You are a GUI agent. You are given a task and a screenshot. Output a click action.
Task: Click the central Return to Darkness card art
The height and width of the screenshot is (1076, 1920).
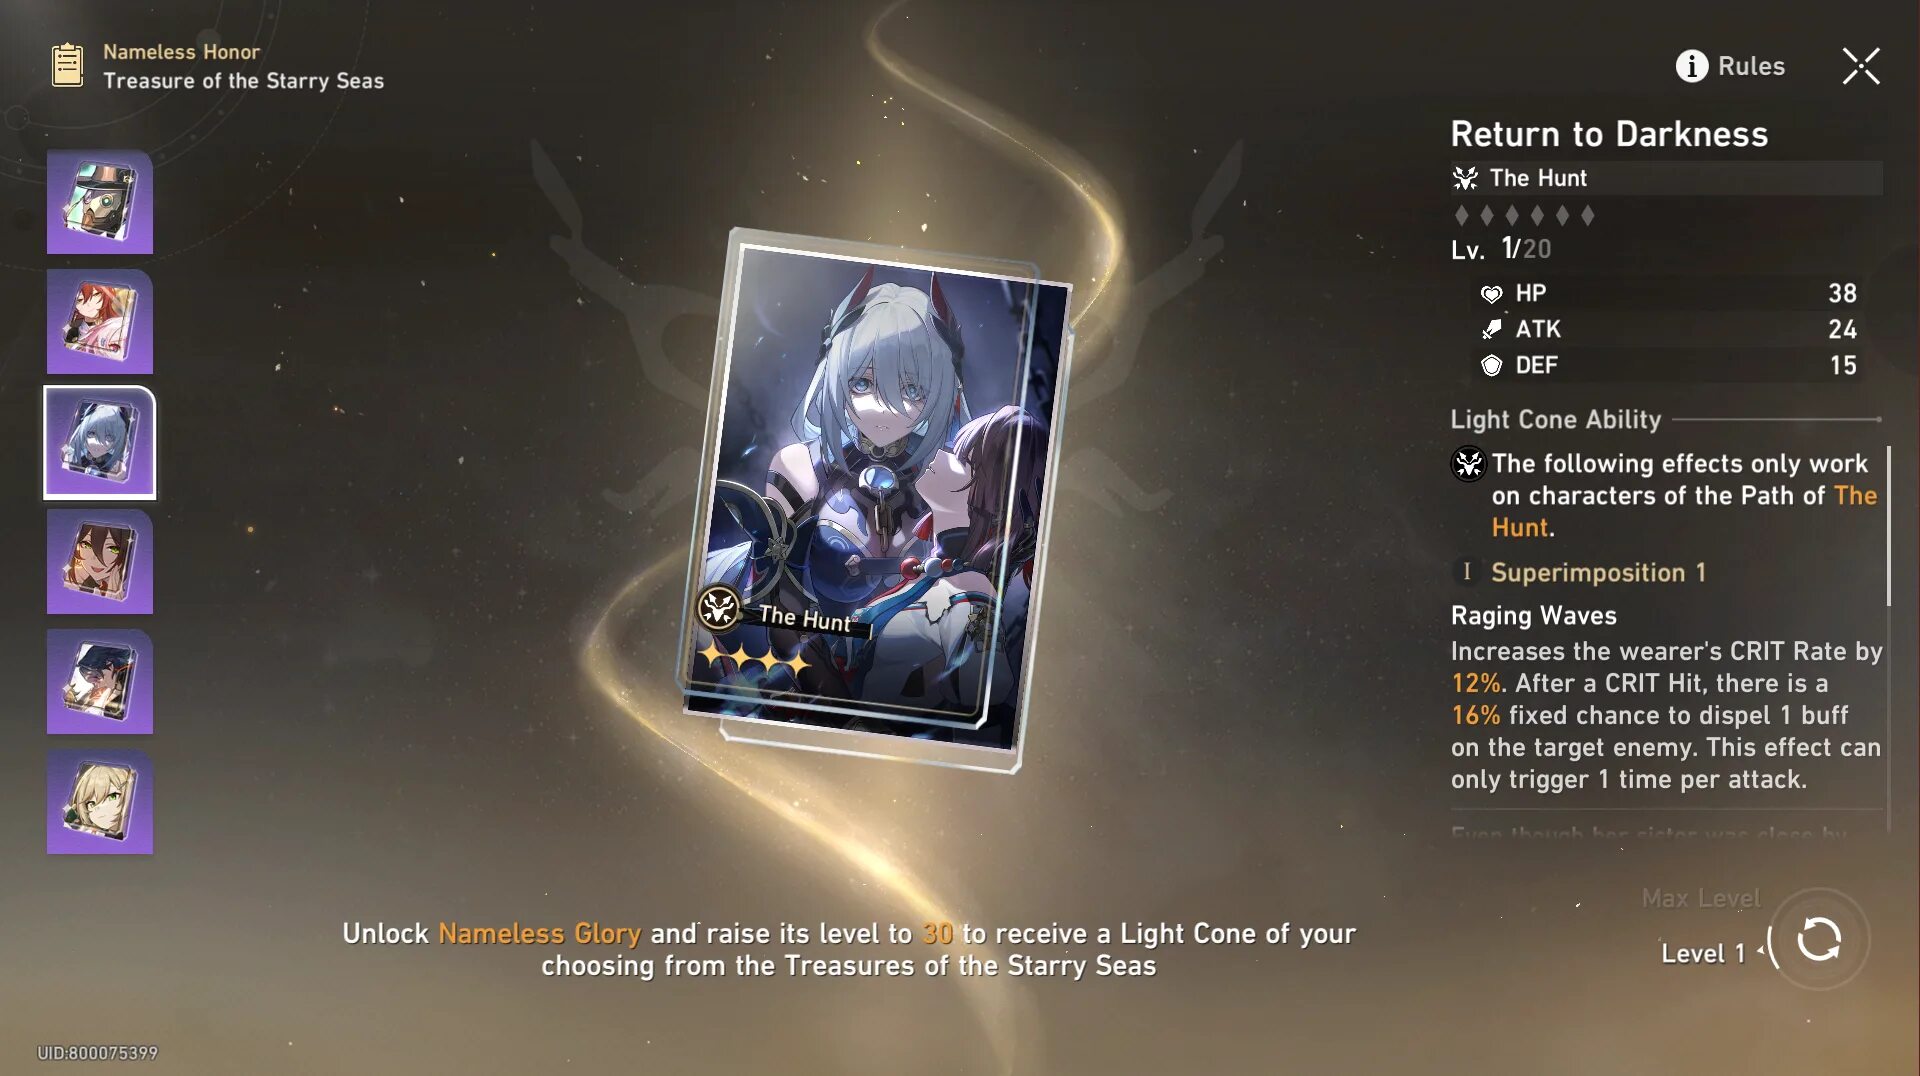pyautogui.click(x=873, y=497)
